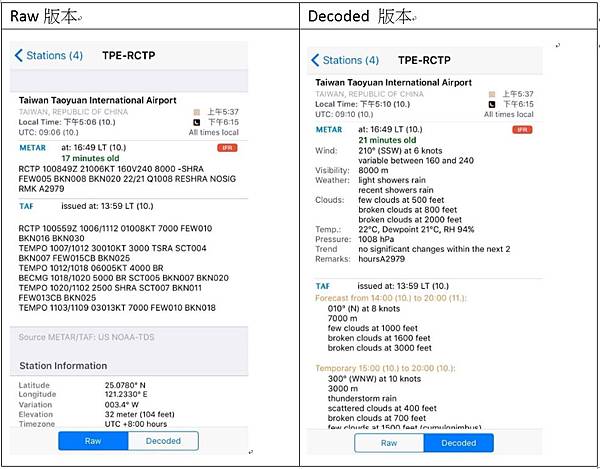Click '17 minutes old' text
Screen dimensions: 600x469
[90, 158]
